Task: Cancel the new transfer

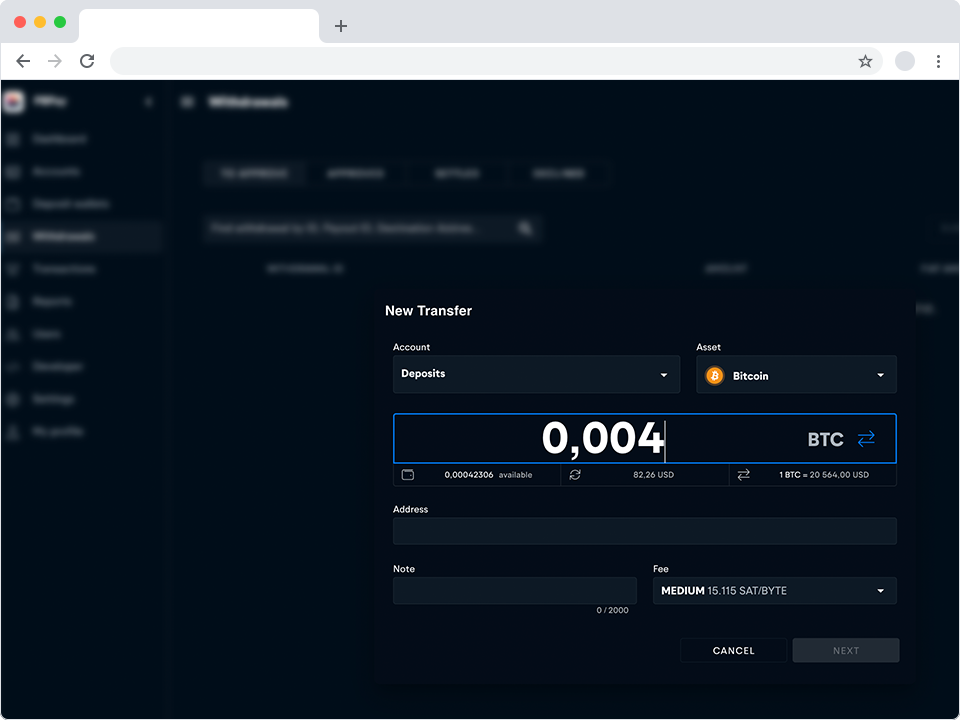Action: [733, 650]
